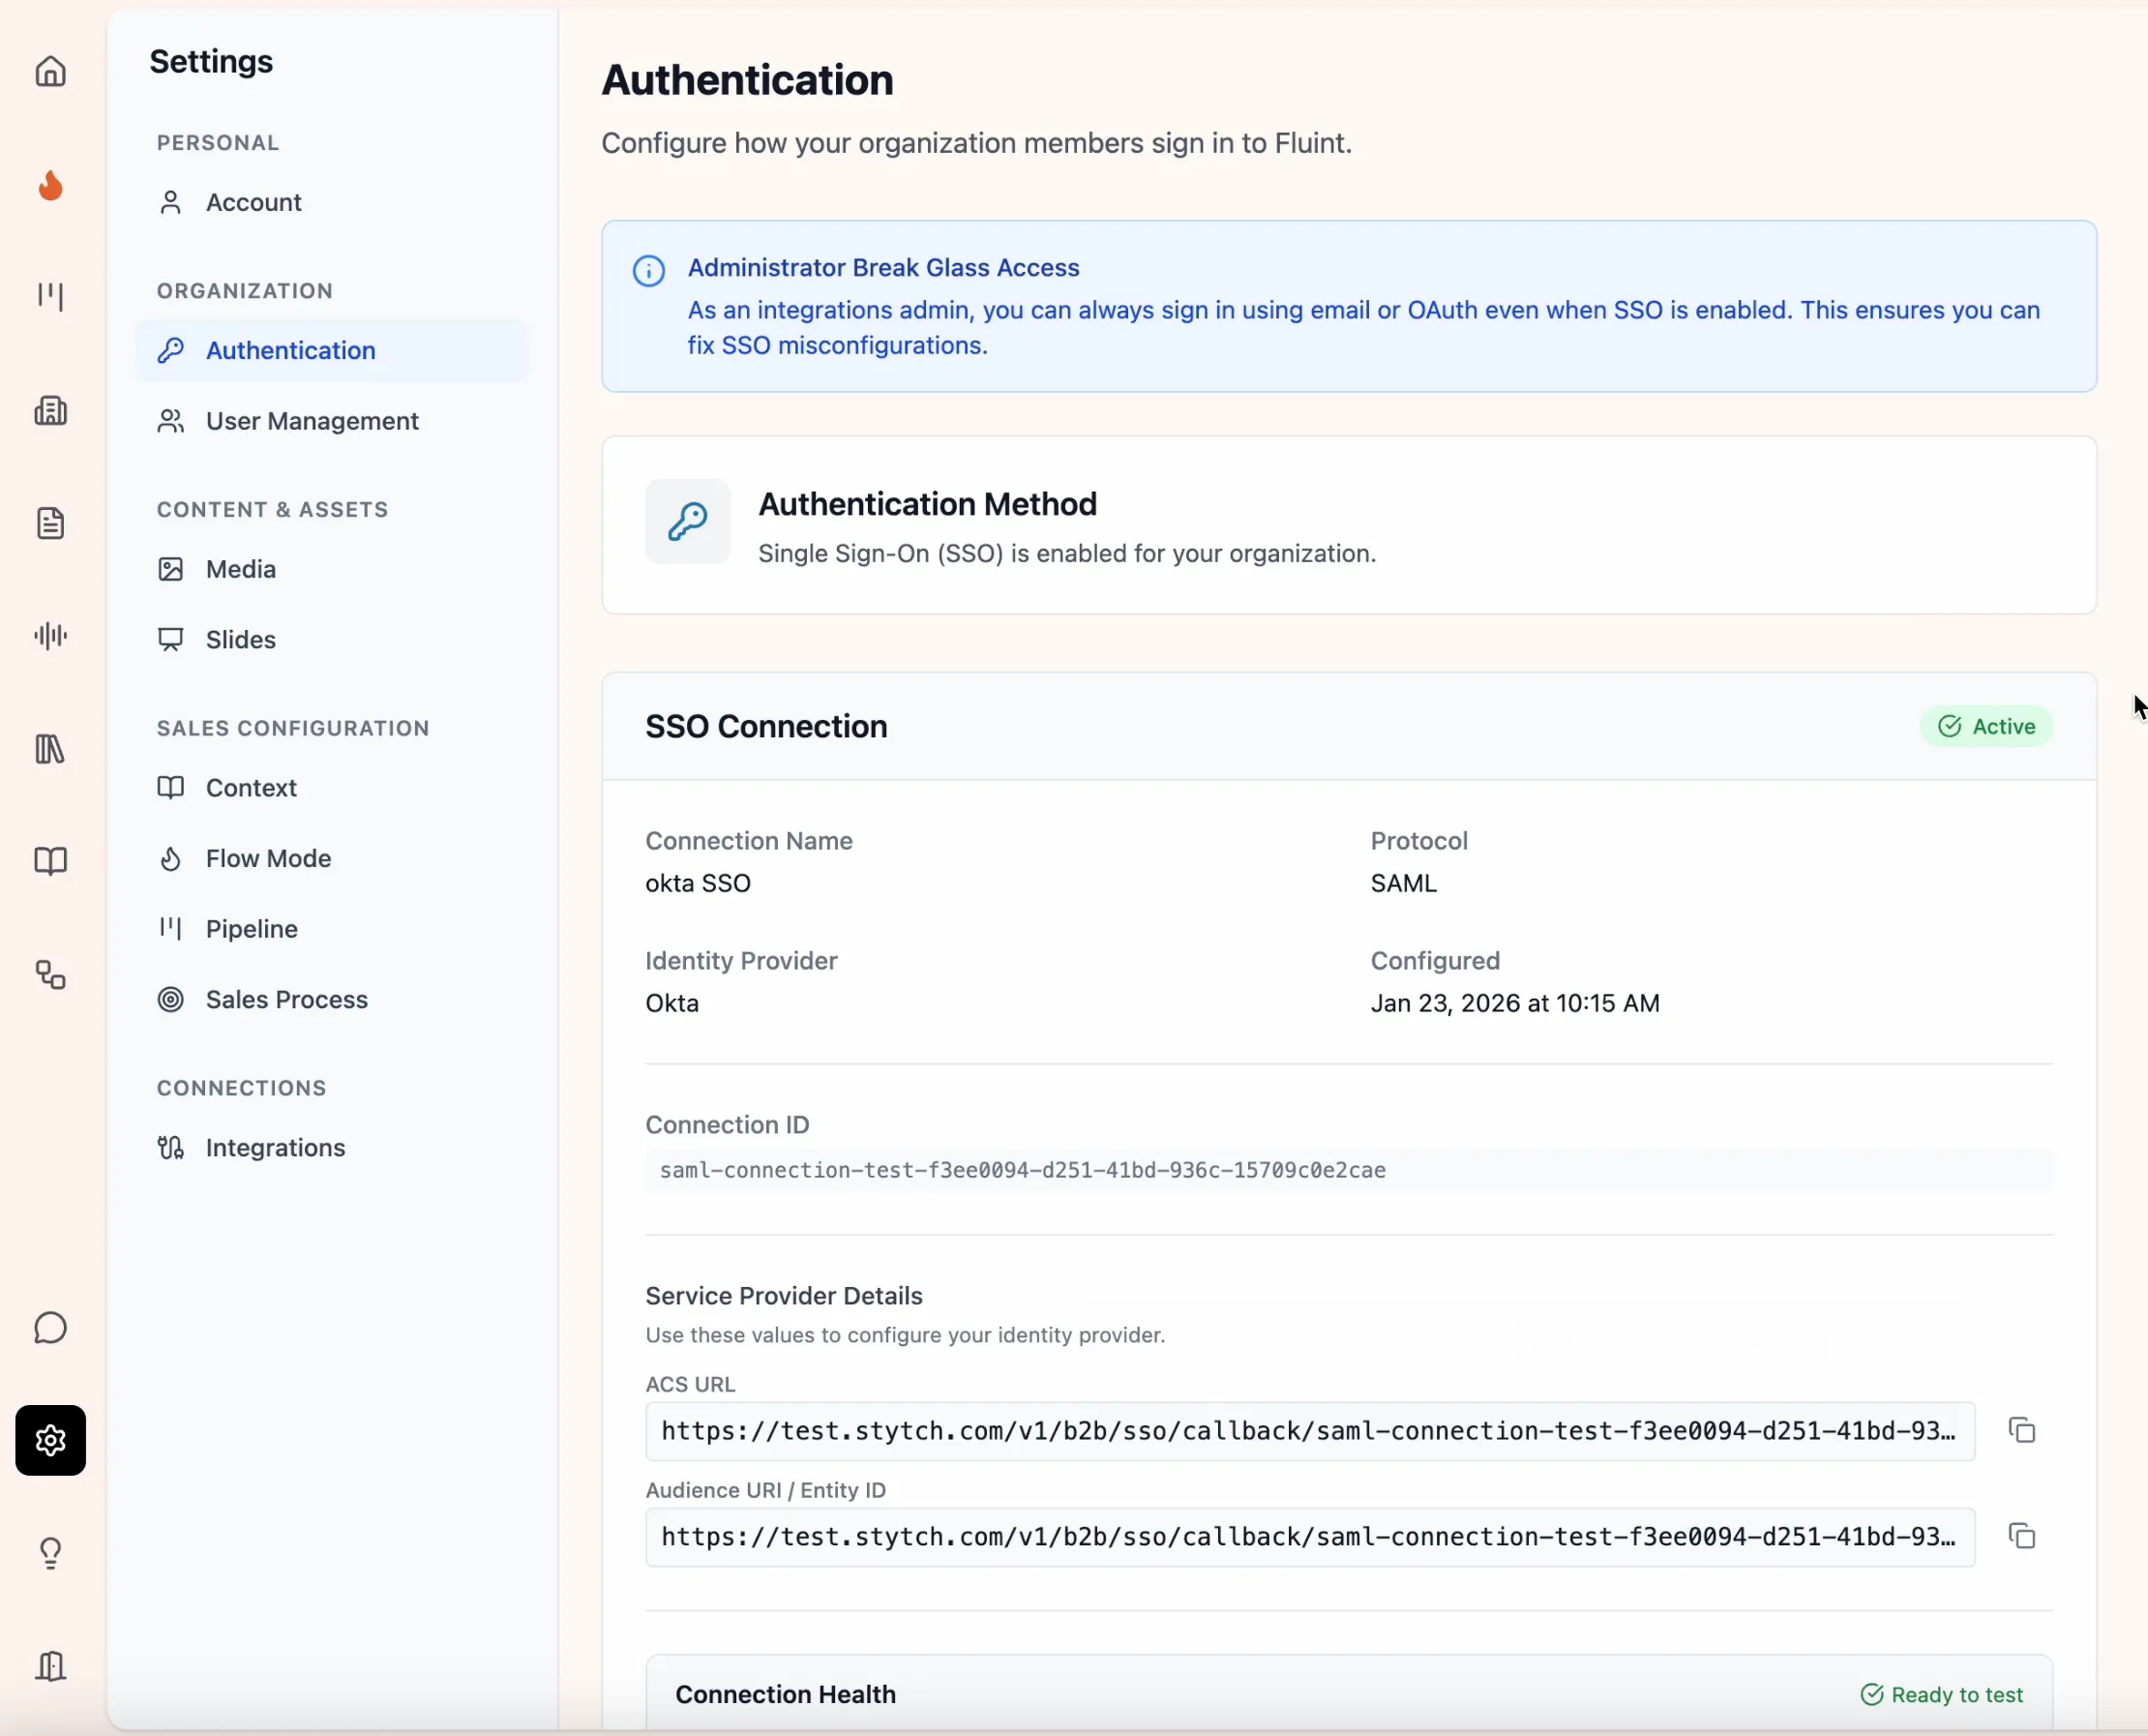Select the highlighted Settings gear icon
2148x1736 pixels.
[x=50, y=1440]
